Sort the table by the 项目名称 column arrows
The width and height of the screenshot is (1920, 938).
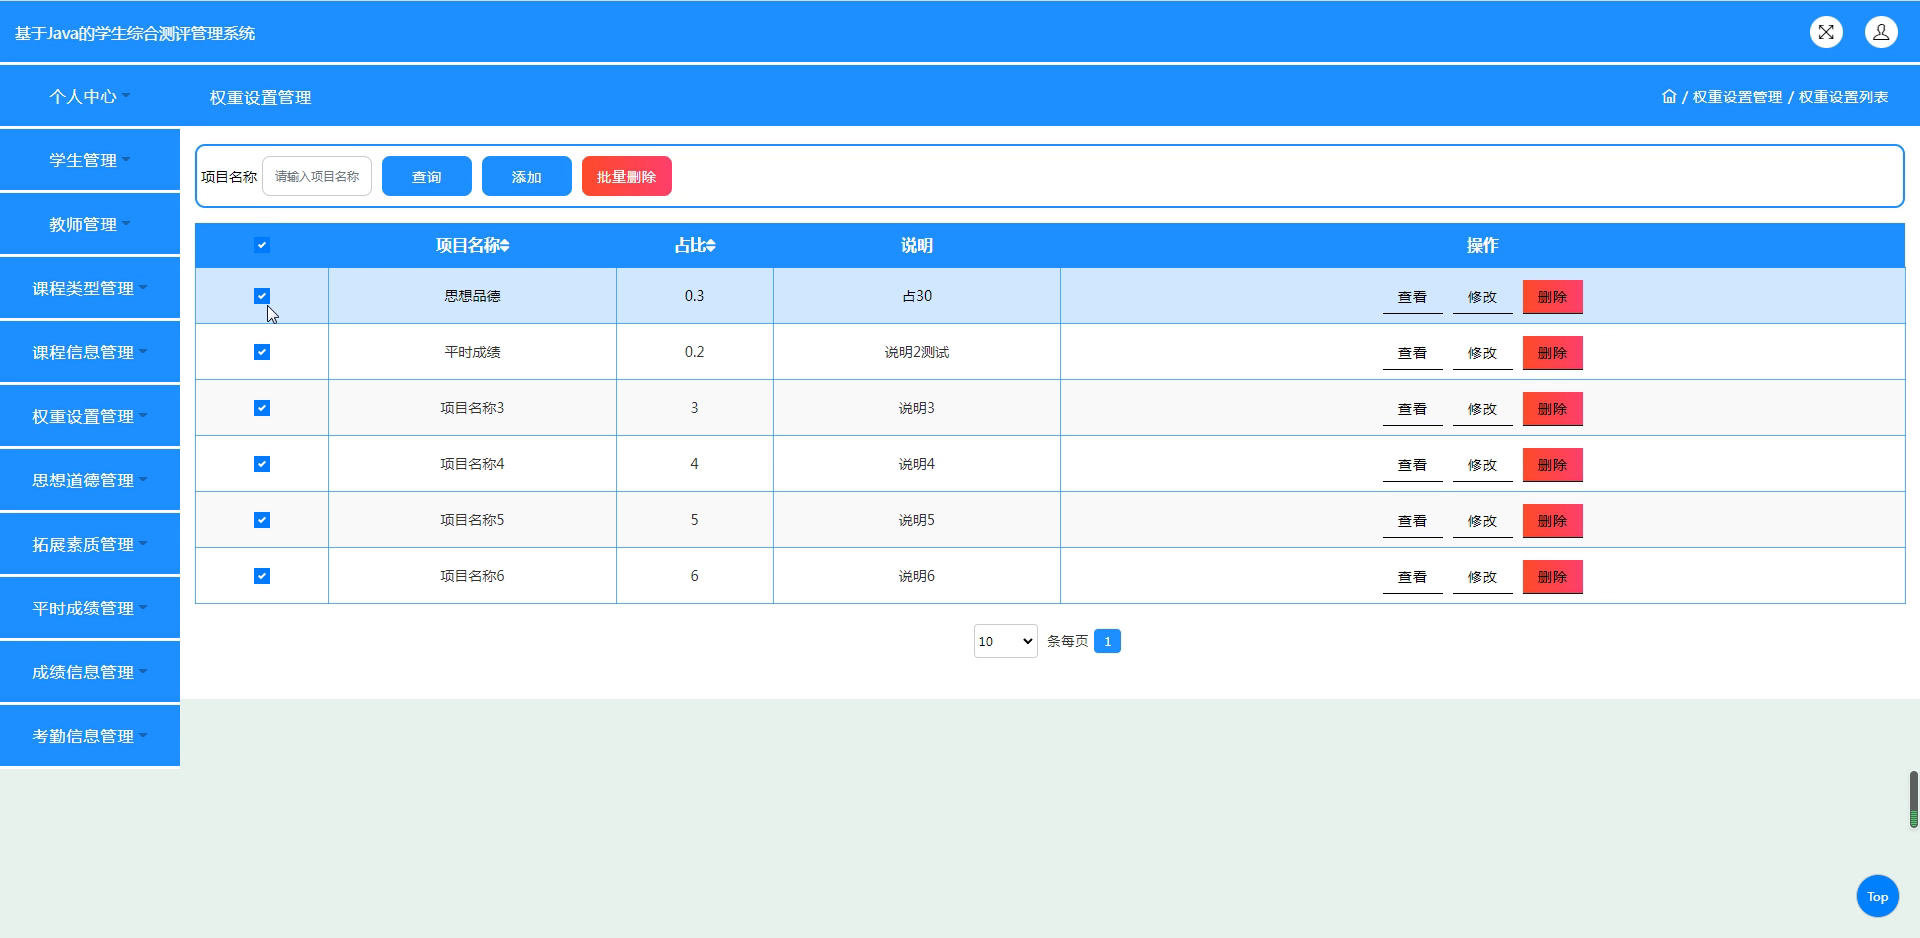tap(505, 246)
